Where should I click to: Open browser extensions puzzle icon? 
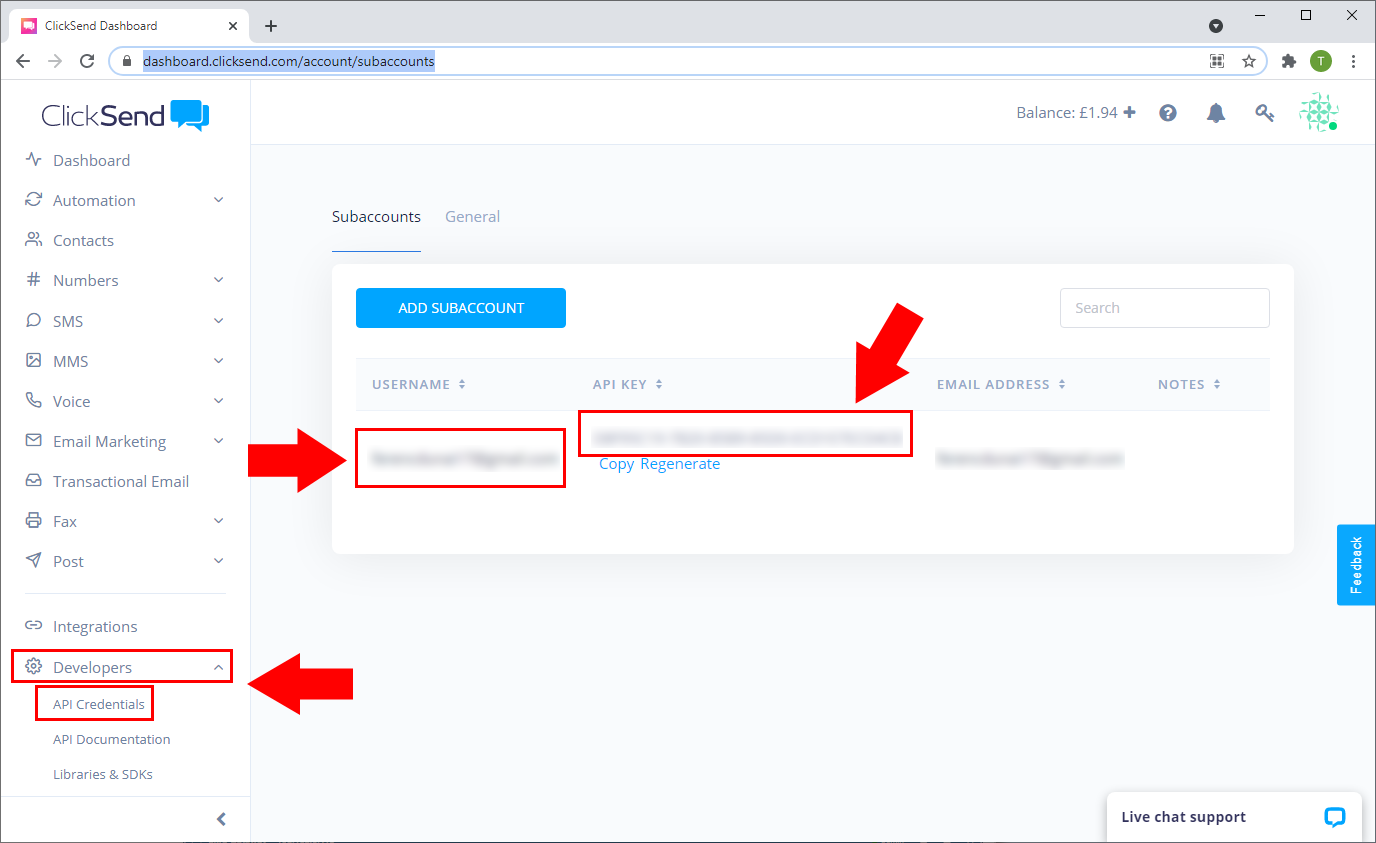[x=1289, y=61]
